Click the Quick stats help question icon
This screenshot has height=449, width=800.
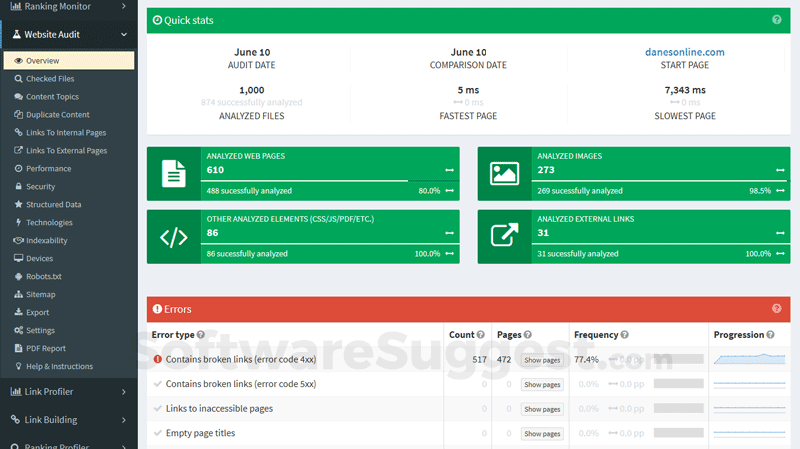point(777,20)
